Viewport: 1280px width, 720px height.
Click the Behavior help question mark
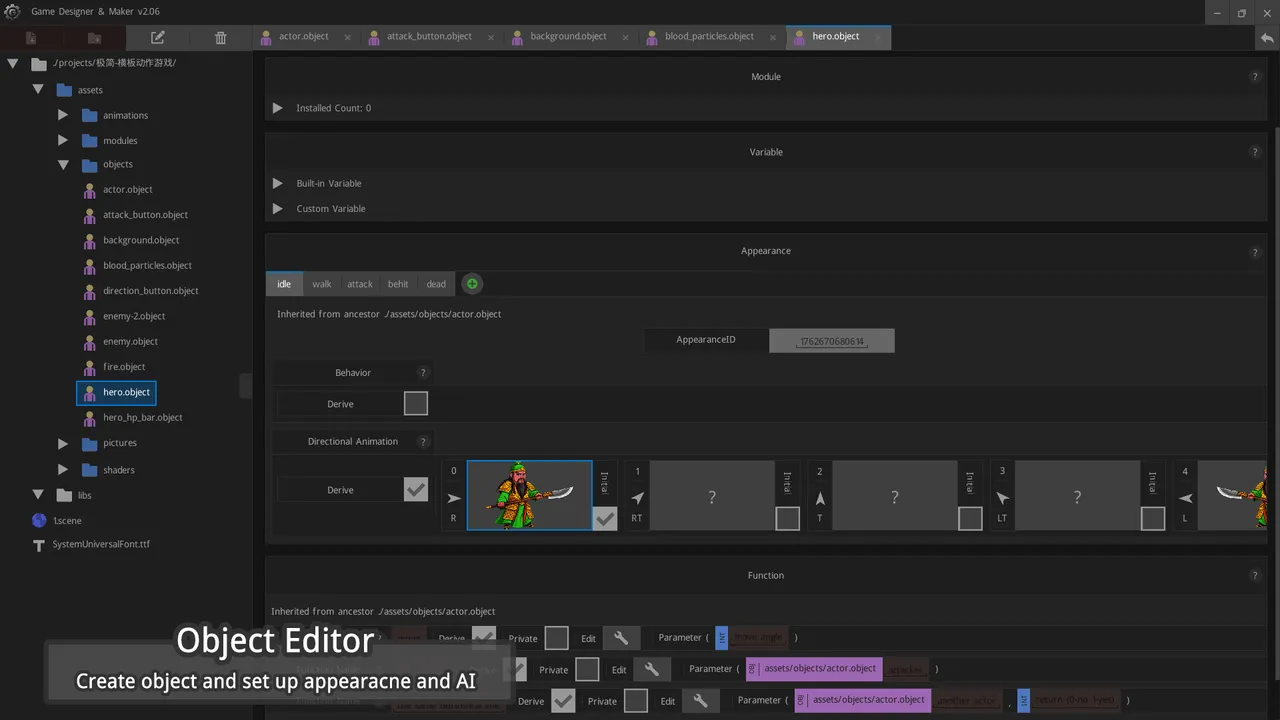click(422, 373)
